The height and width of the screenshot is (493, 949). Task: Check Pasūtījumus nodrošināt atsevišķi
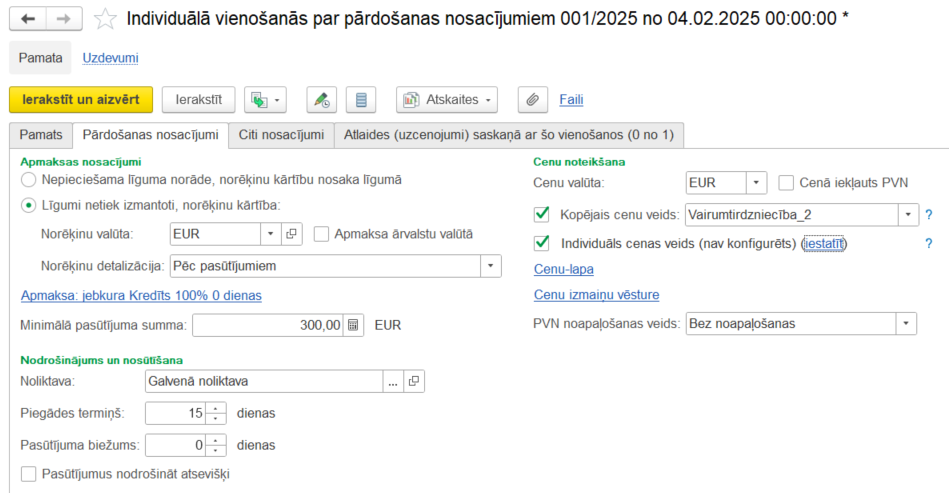pos(28,474)
